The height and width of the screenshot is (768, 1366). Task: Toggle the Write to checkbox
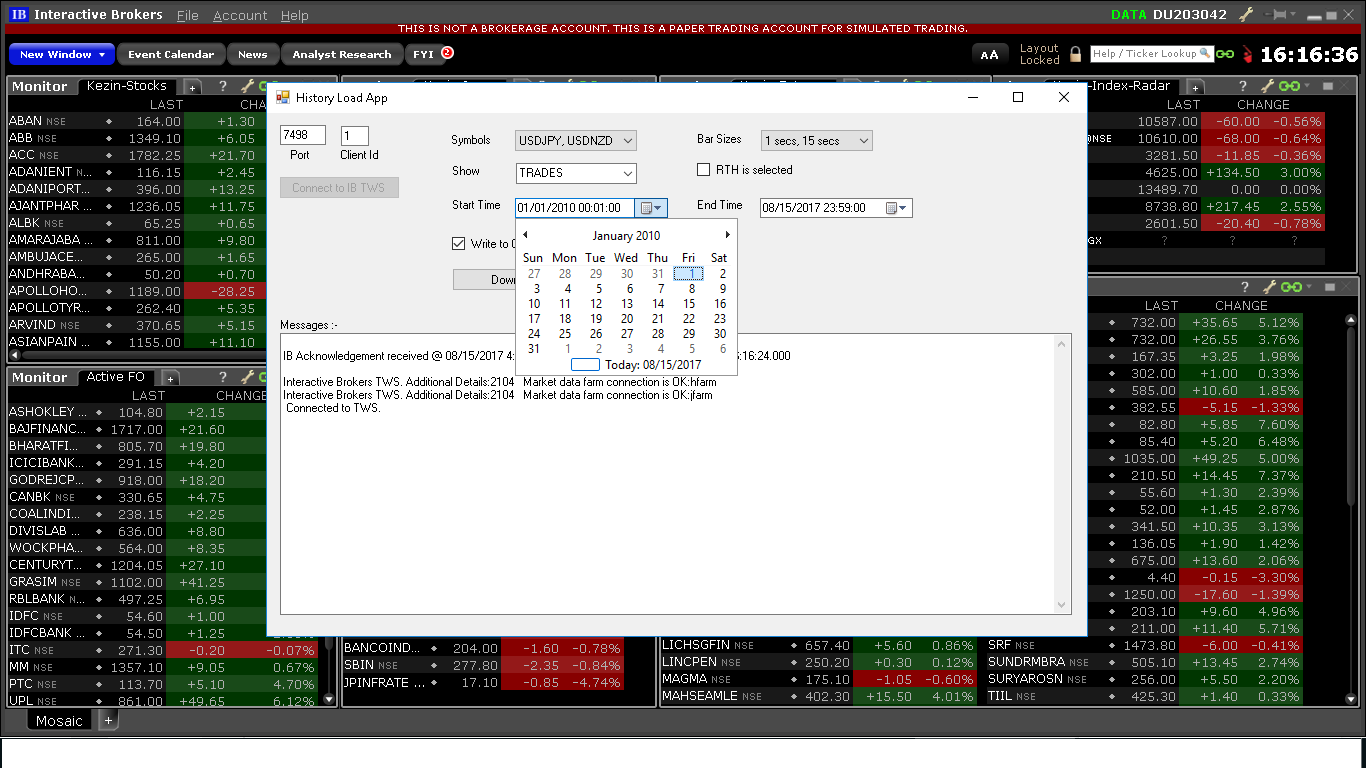pos(459,243)
